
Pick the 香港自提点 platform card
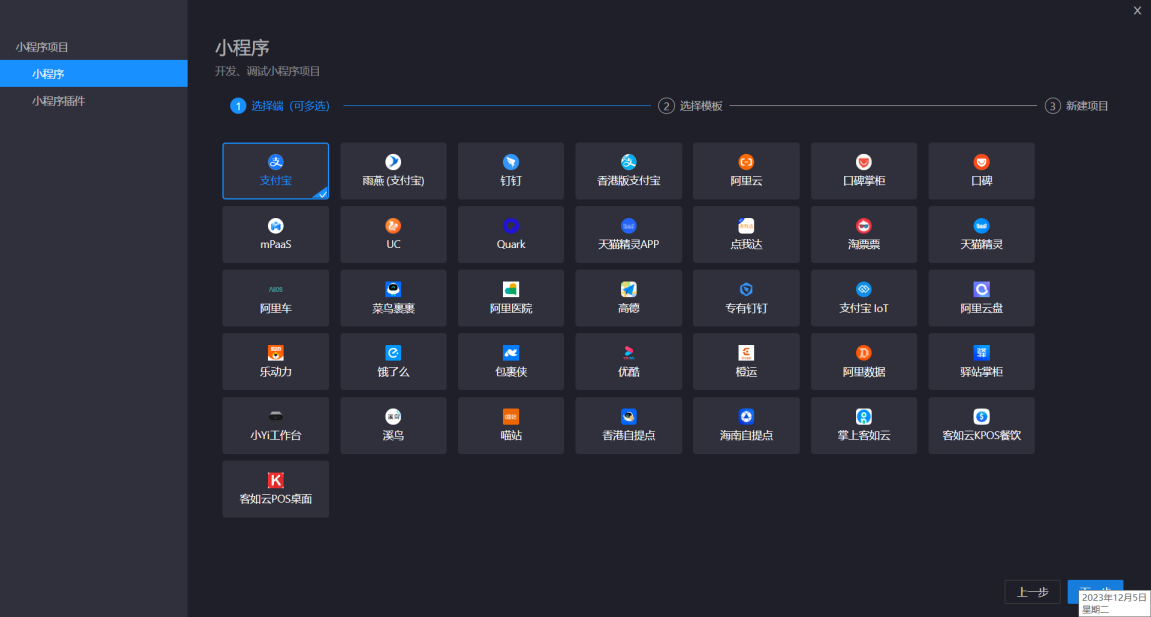click(628, 426)
